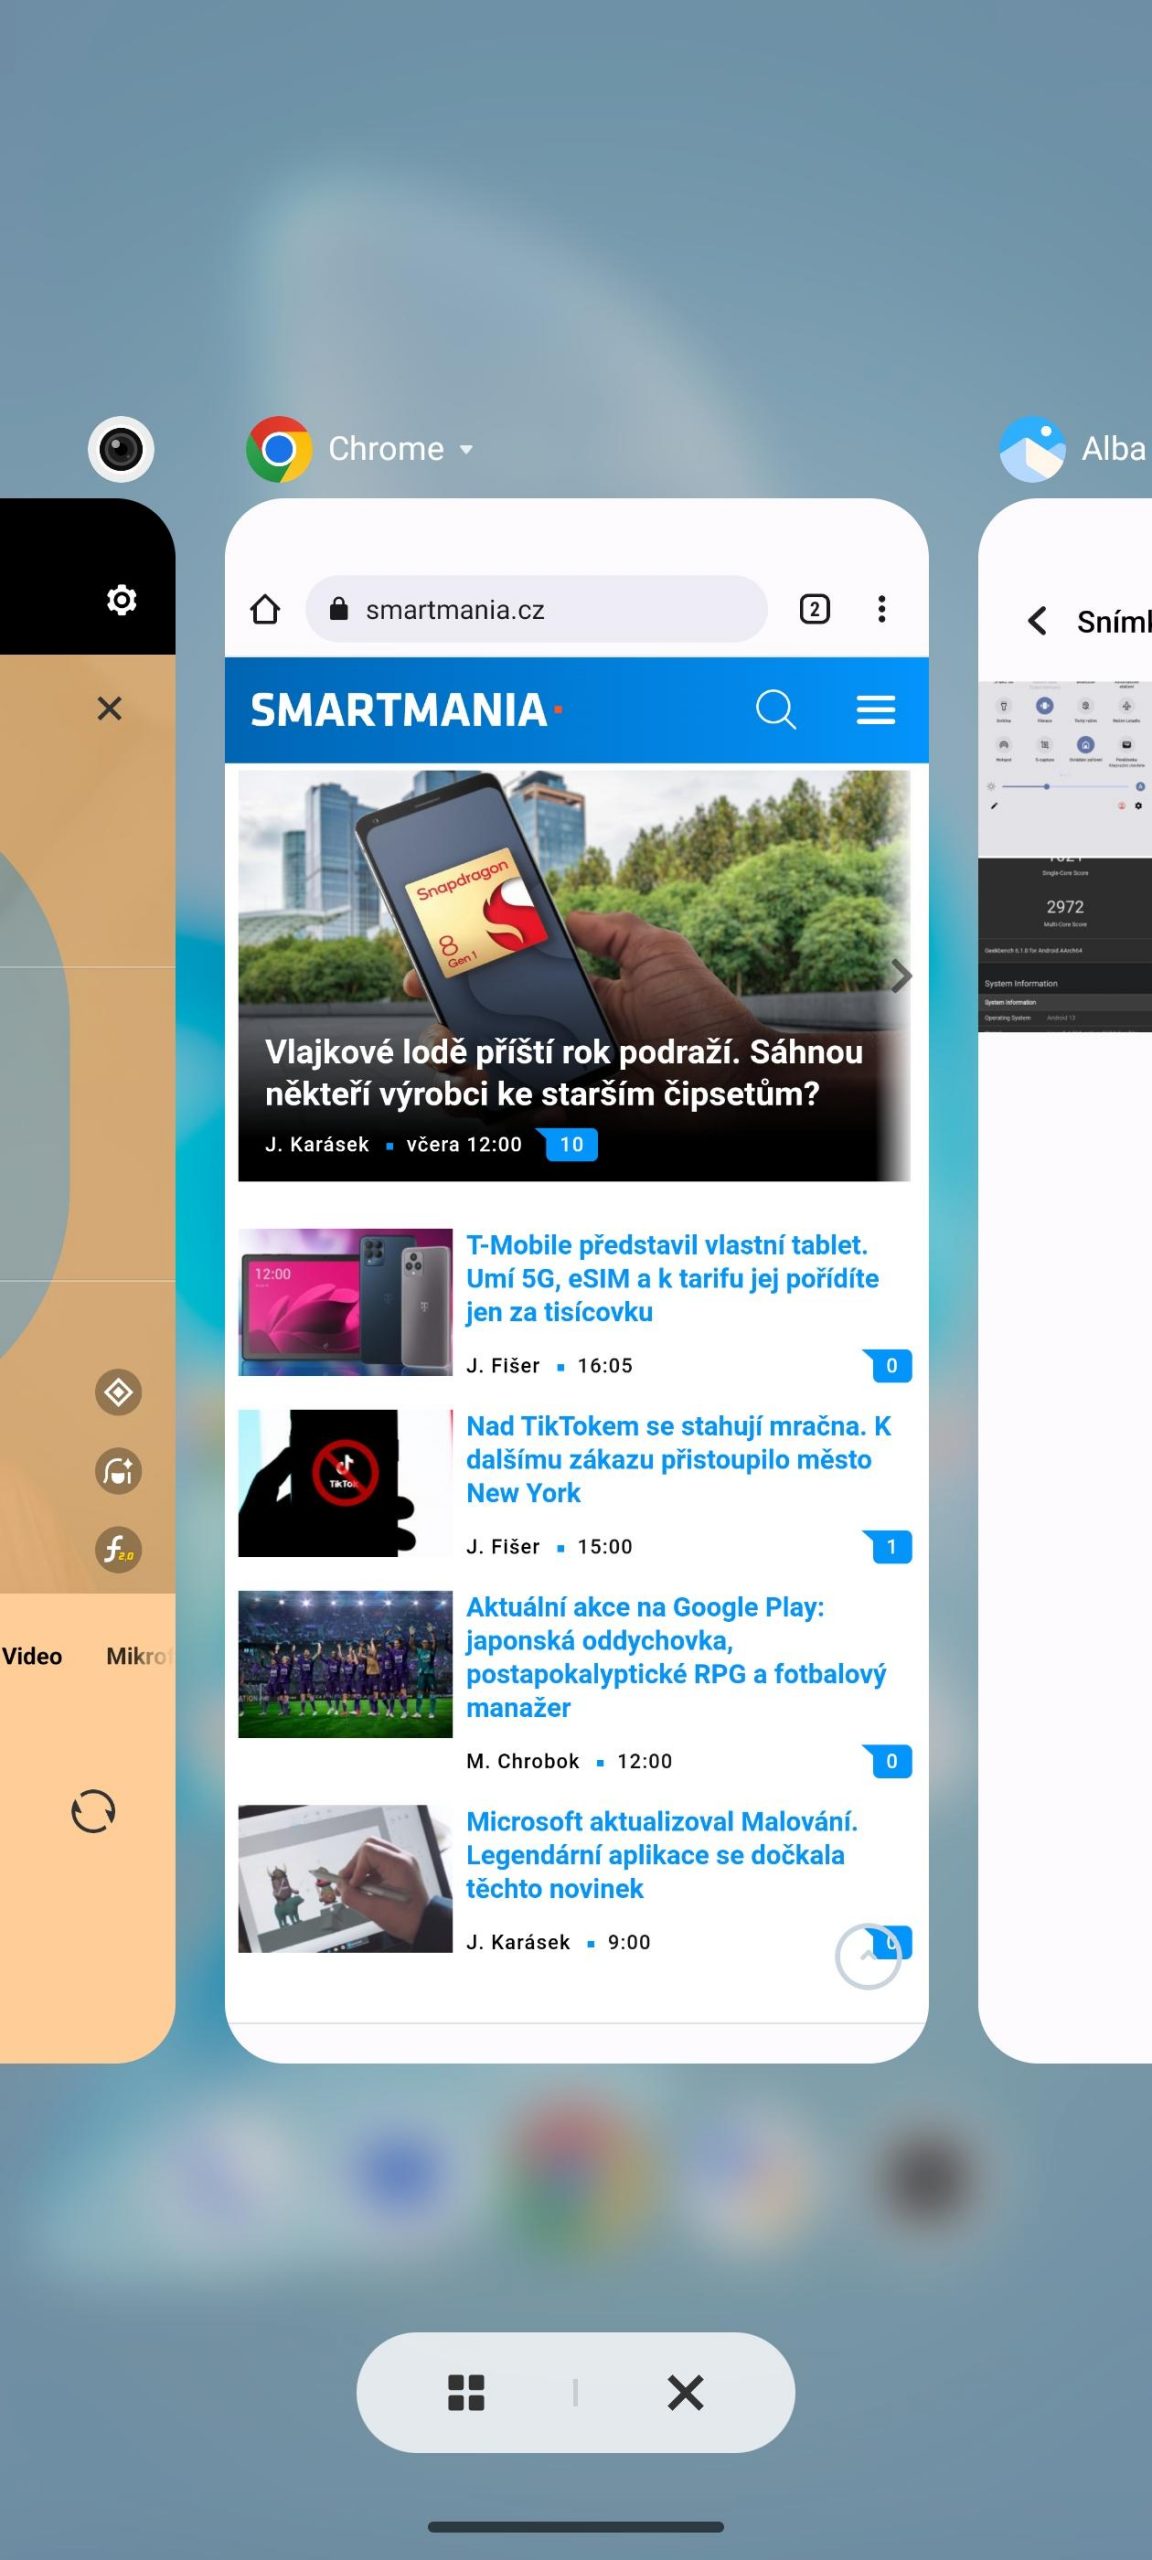Open the Chrome tab switcher showing 2
This screenshot has width=1152, height=2560.
(815, 609)
